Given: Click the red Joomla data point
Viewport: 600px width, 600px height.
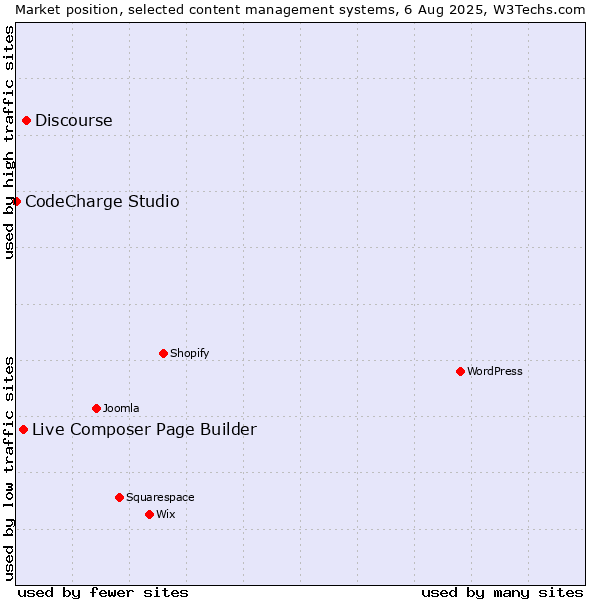Looking at the screenshot, I should pos(96,408).
